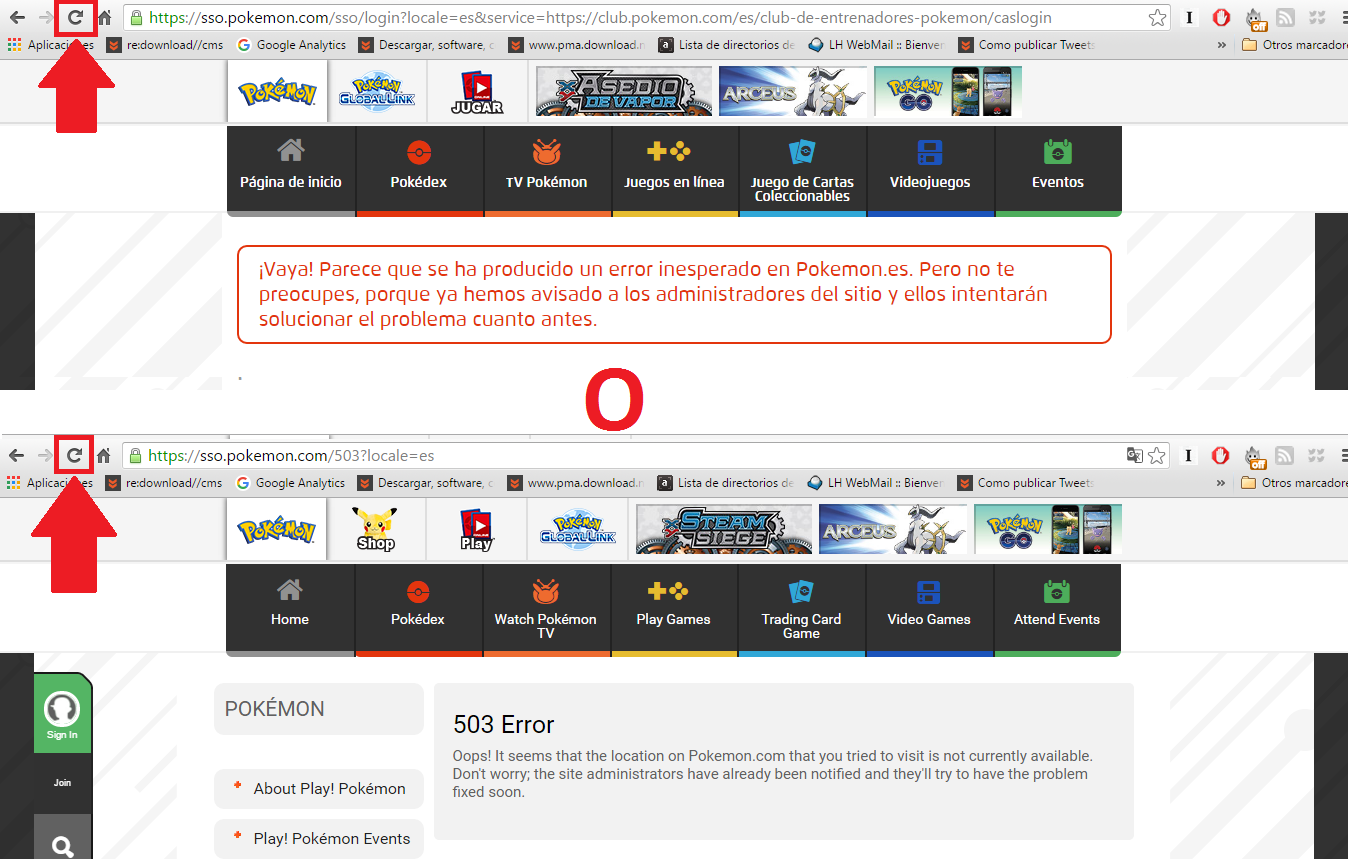Open re:download//cms bookmark in caslogin window

[x=164, y=45]
